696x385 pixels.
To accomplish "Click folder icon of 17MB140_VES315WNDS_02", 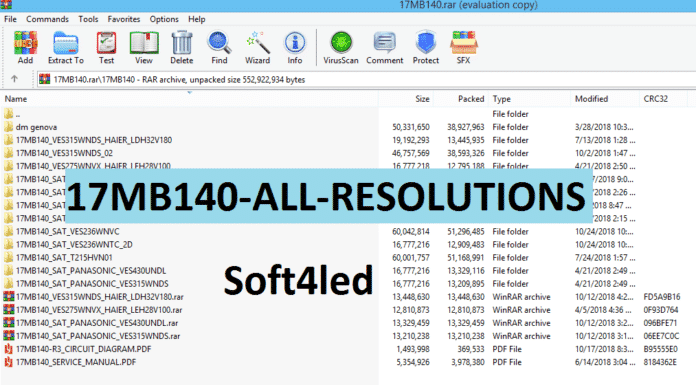I will [8, 153].
